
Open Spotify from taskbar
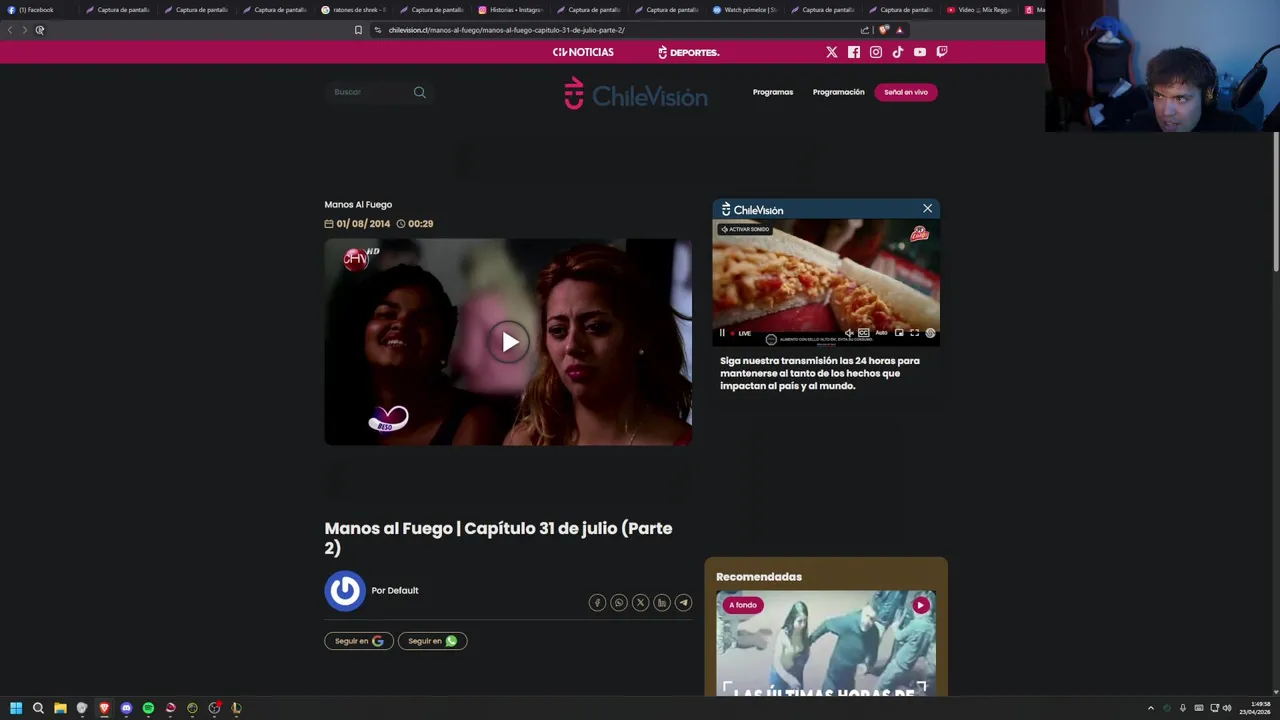[x=148, y=708]
